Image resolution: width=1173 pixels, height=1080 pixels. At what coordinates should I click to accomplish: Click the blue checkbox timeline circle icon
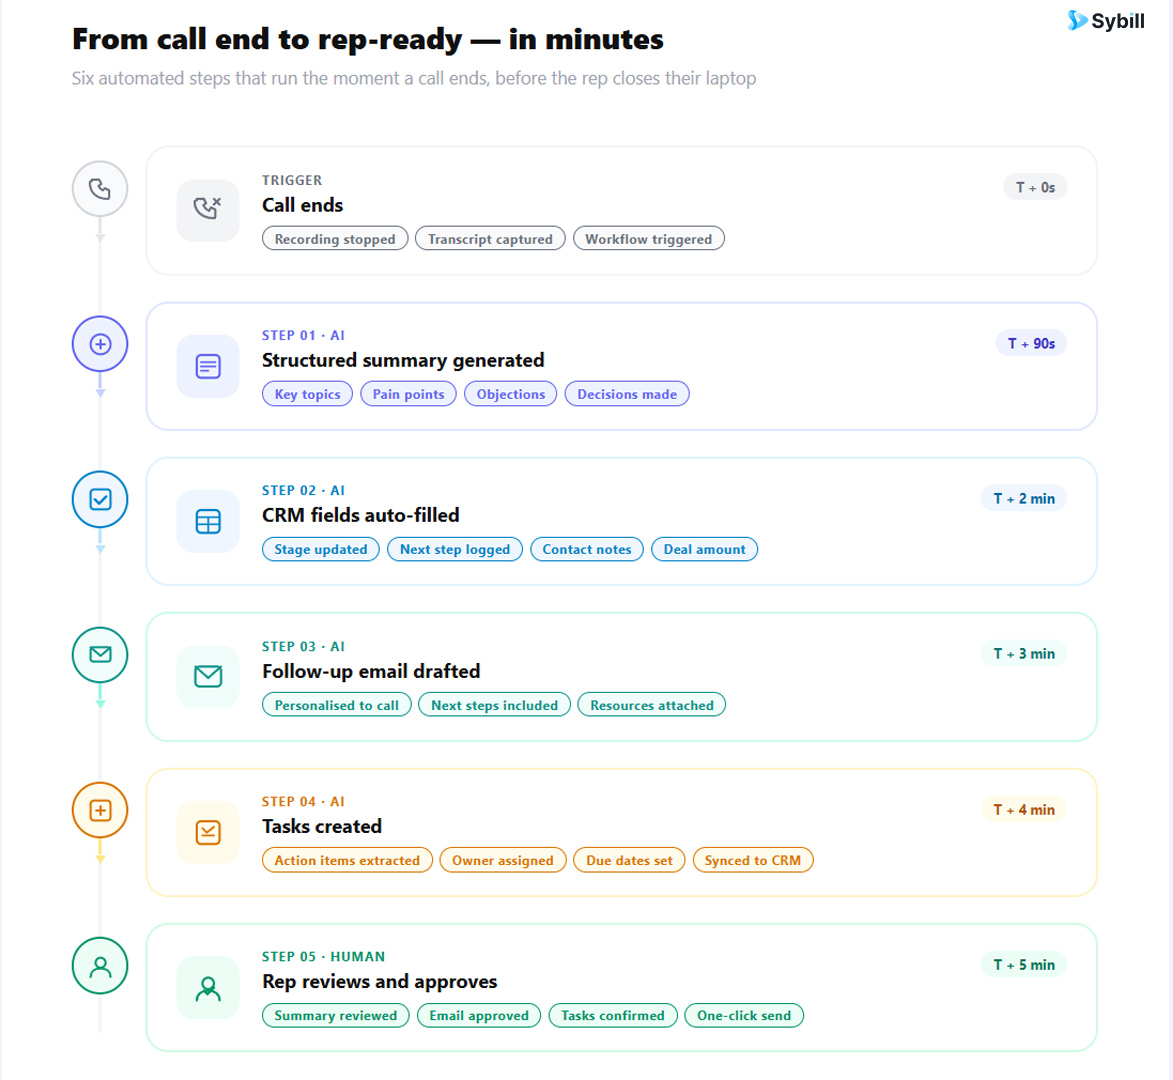[100, 499]
